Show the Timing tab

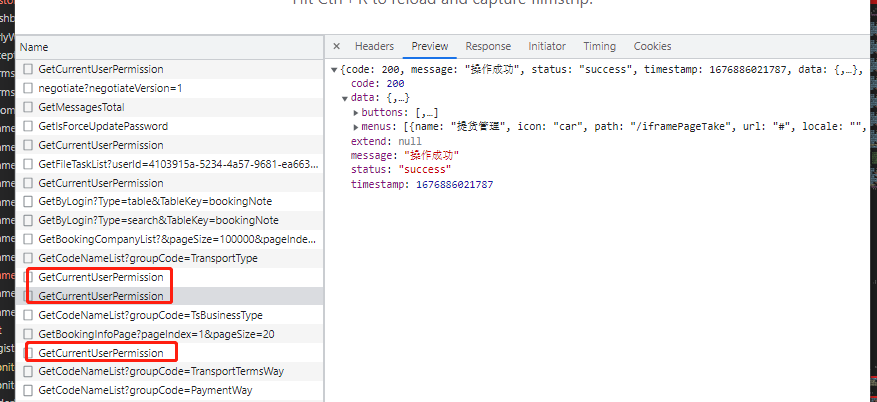599,46
